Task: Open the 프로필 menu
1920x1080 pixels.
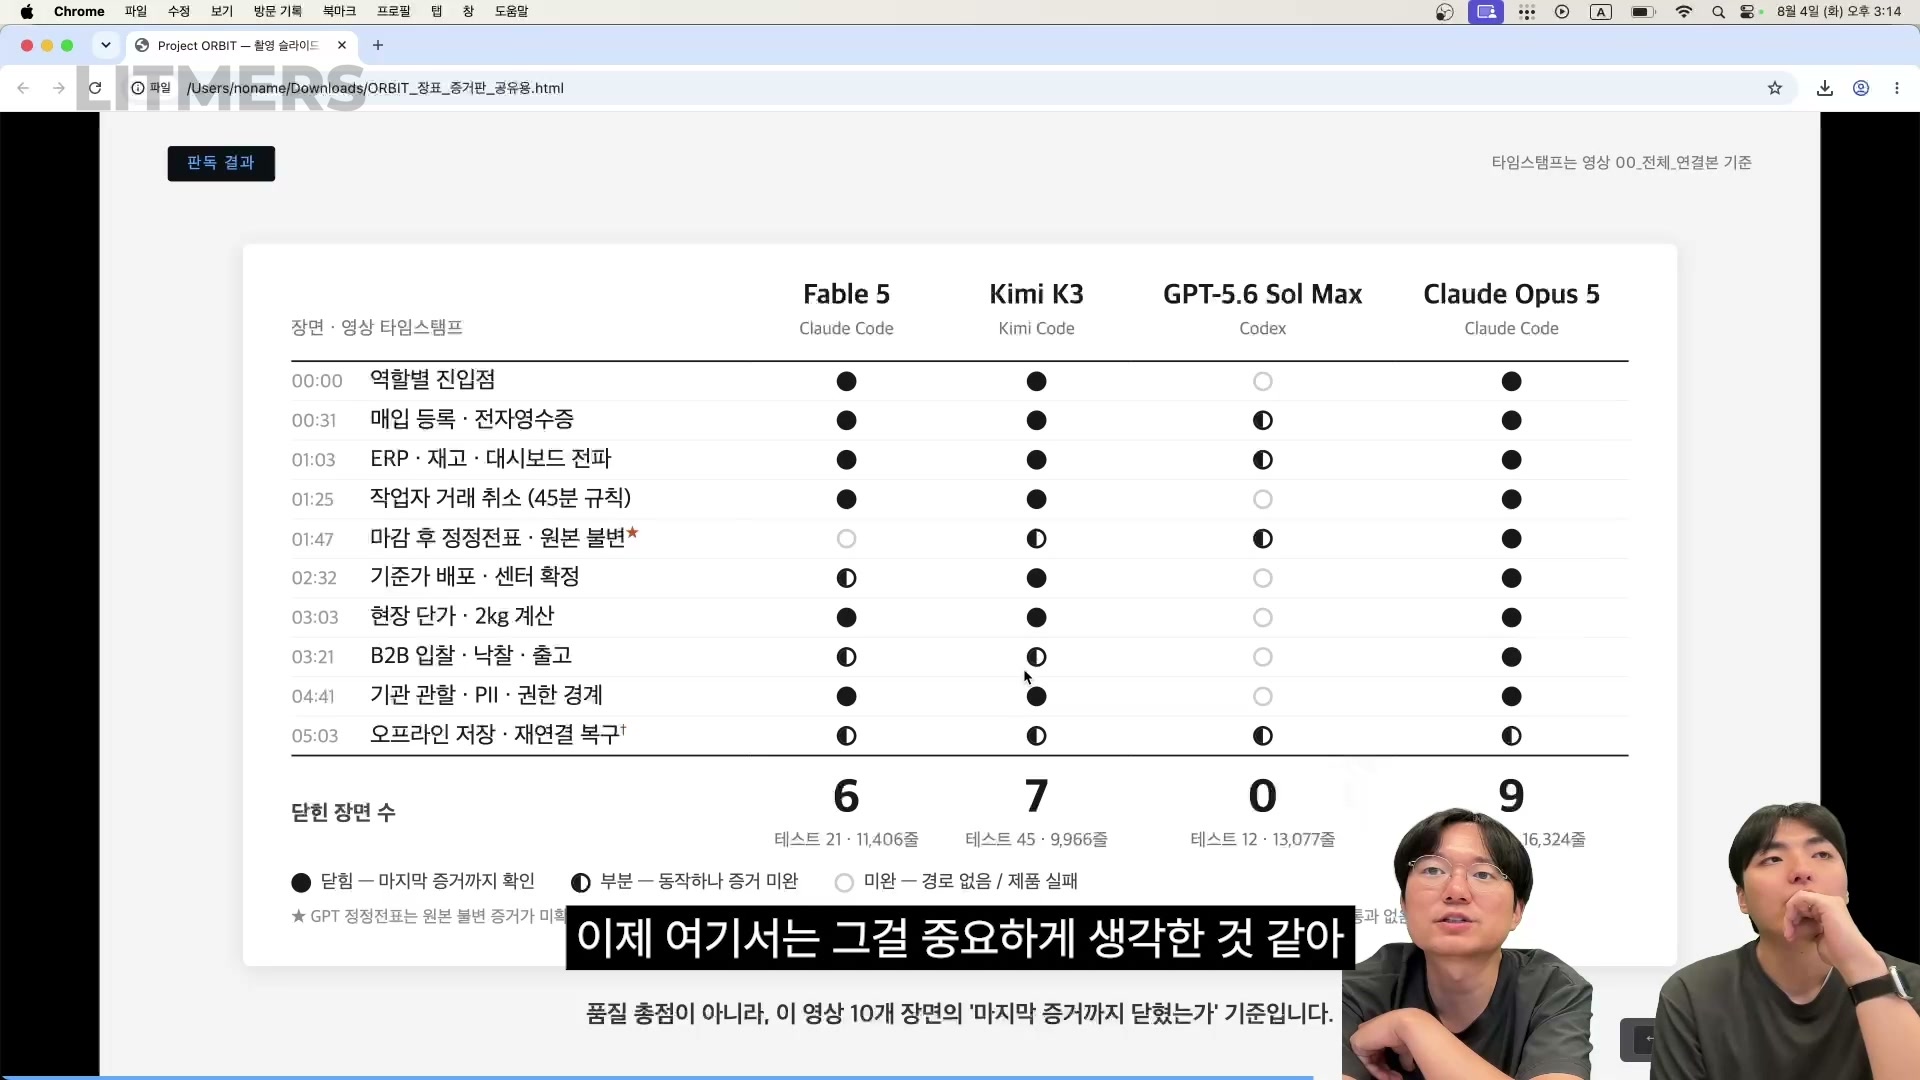Action: pos(394,12)
